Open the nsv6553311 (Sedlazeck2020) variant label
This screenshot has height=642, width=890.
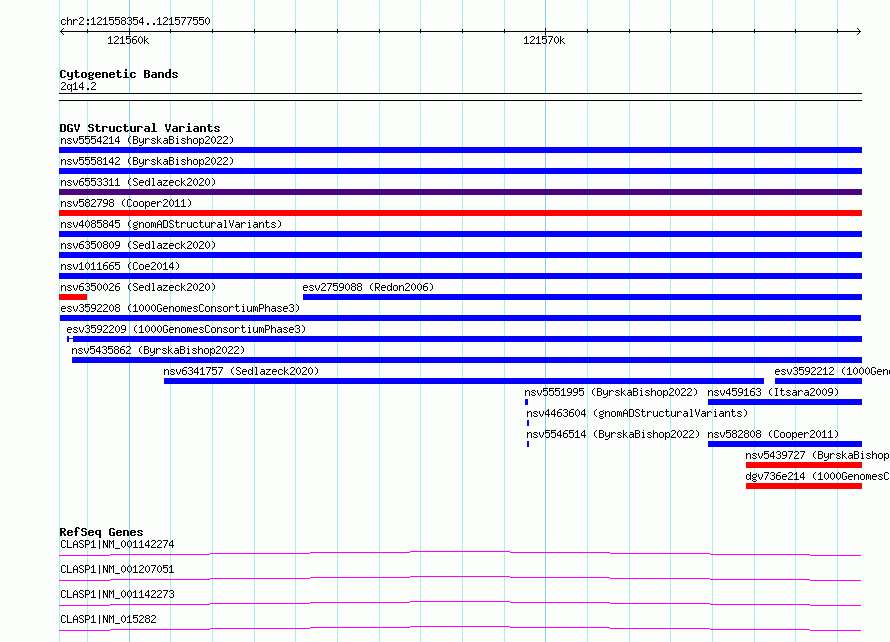pos(138,182)
